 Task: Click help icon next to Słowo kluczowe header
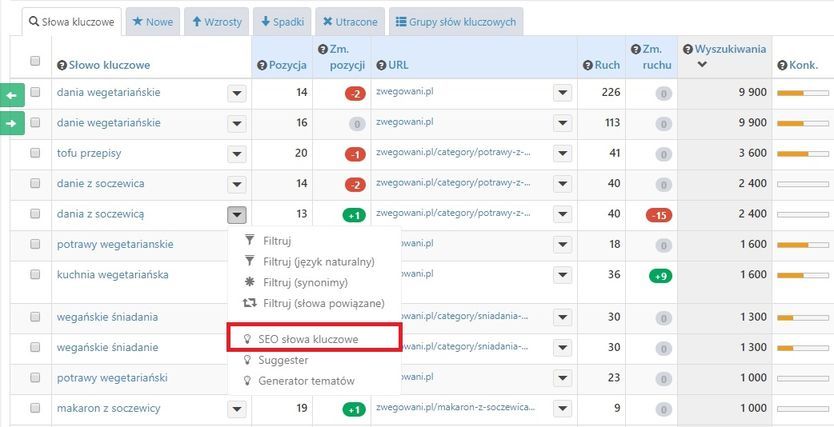pyautogui.click(x=61, y=65)
